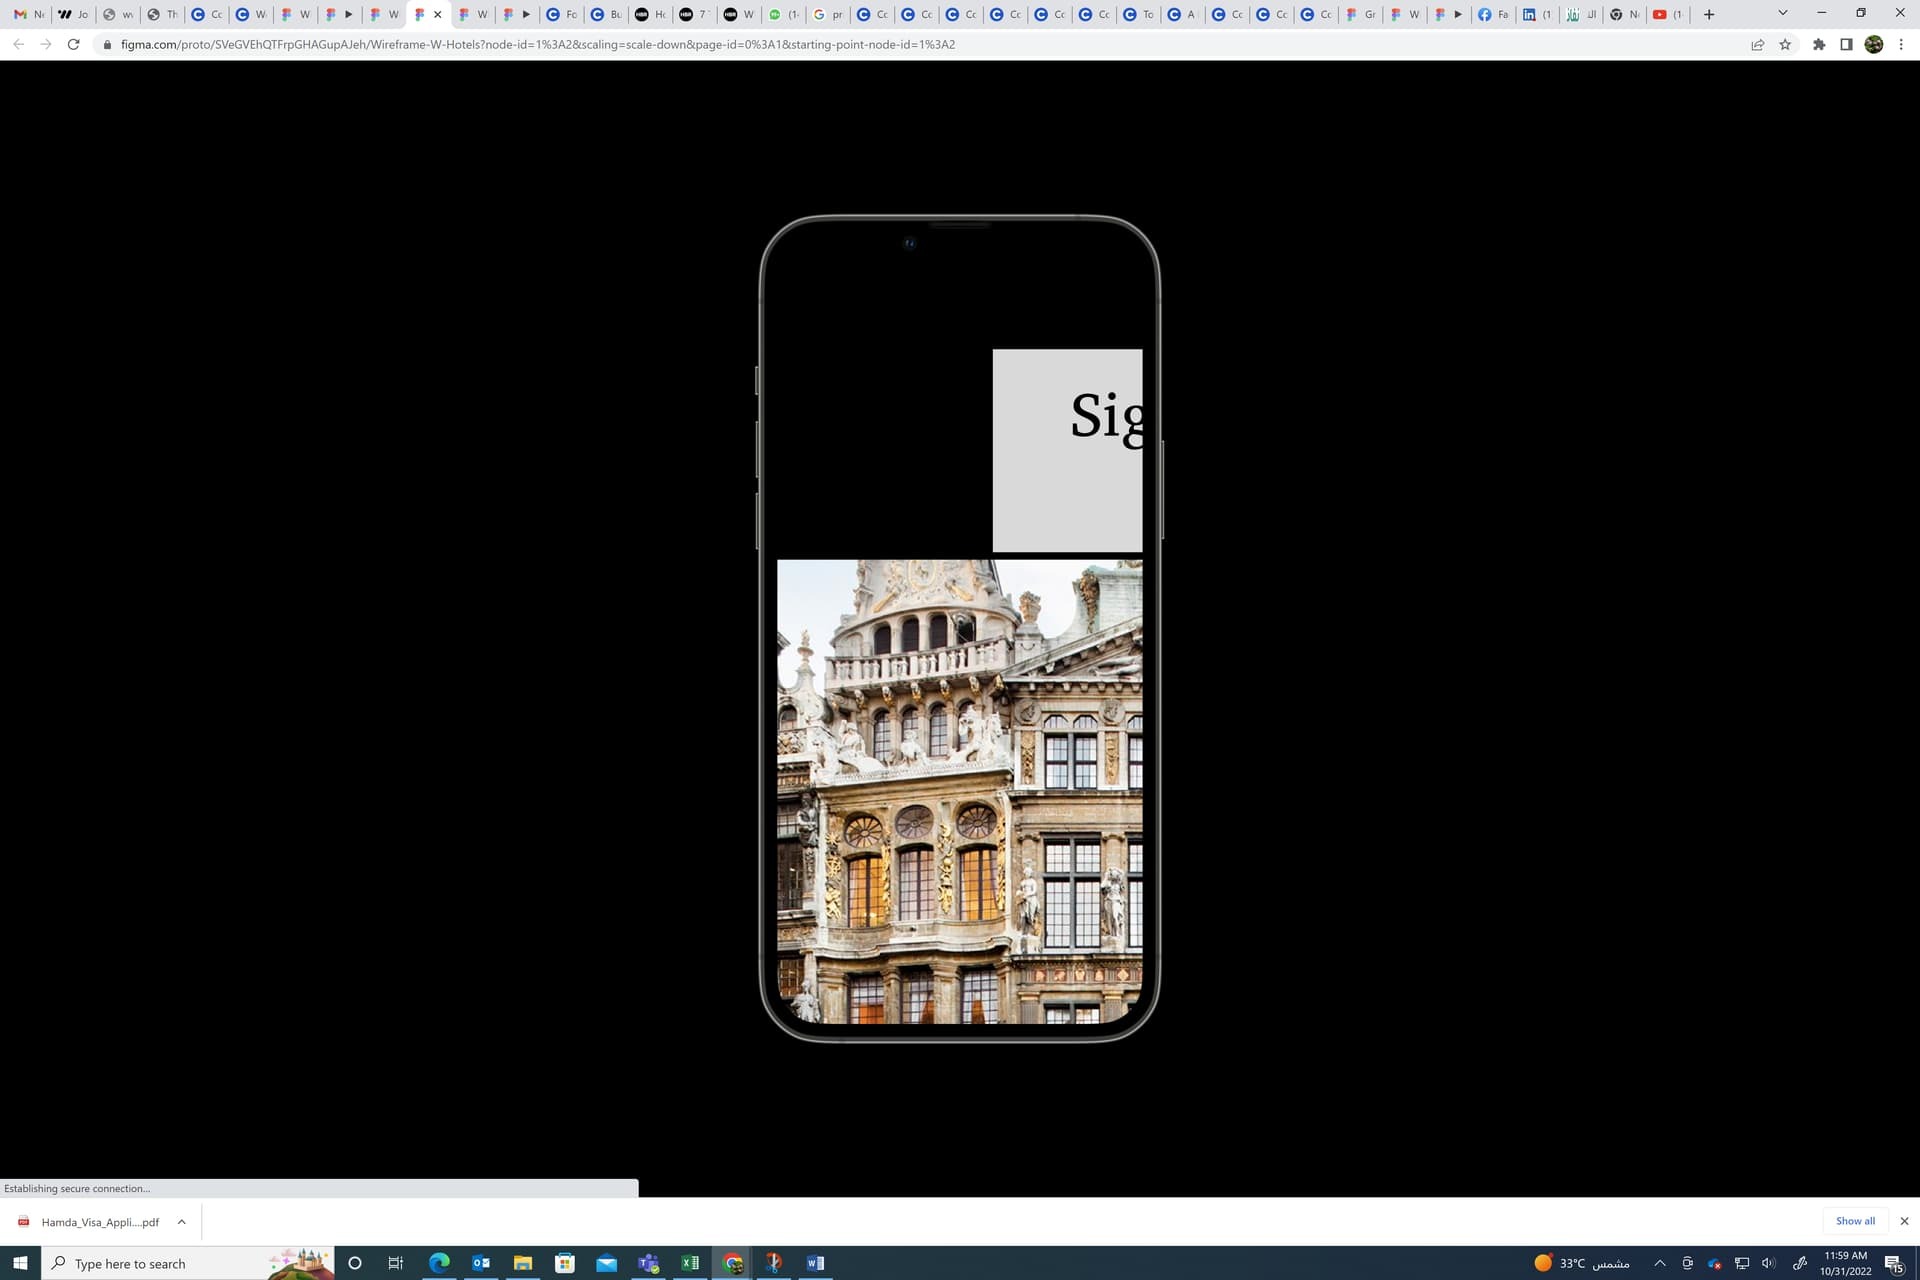
Task: Toggle the browser fullscreen mode
Action: click(1861, 13)
